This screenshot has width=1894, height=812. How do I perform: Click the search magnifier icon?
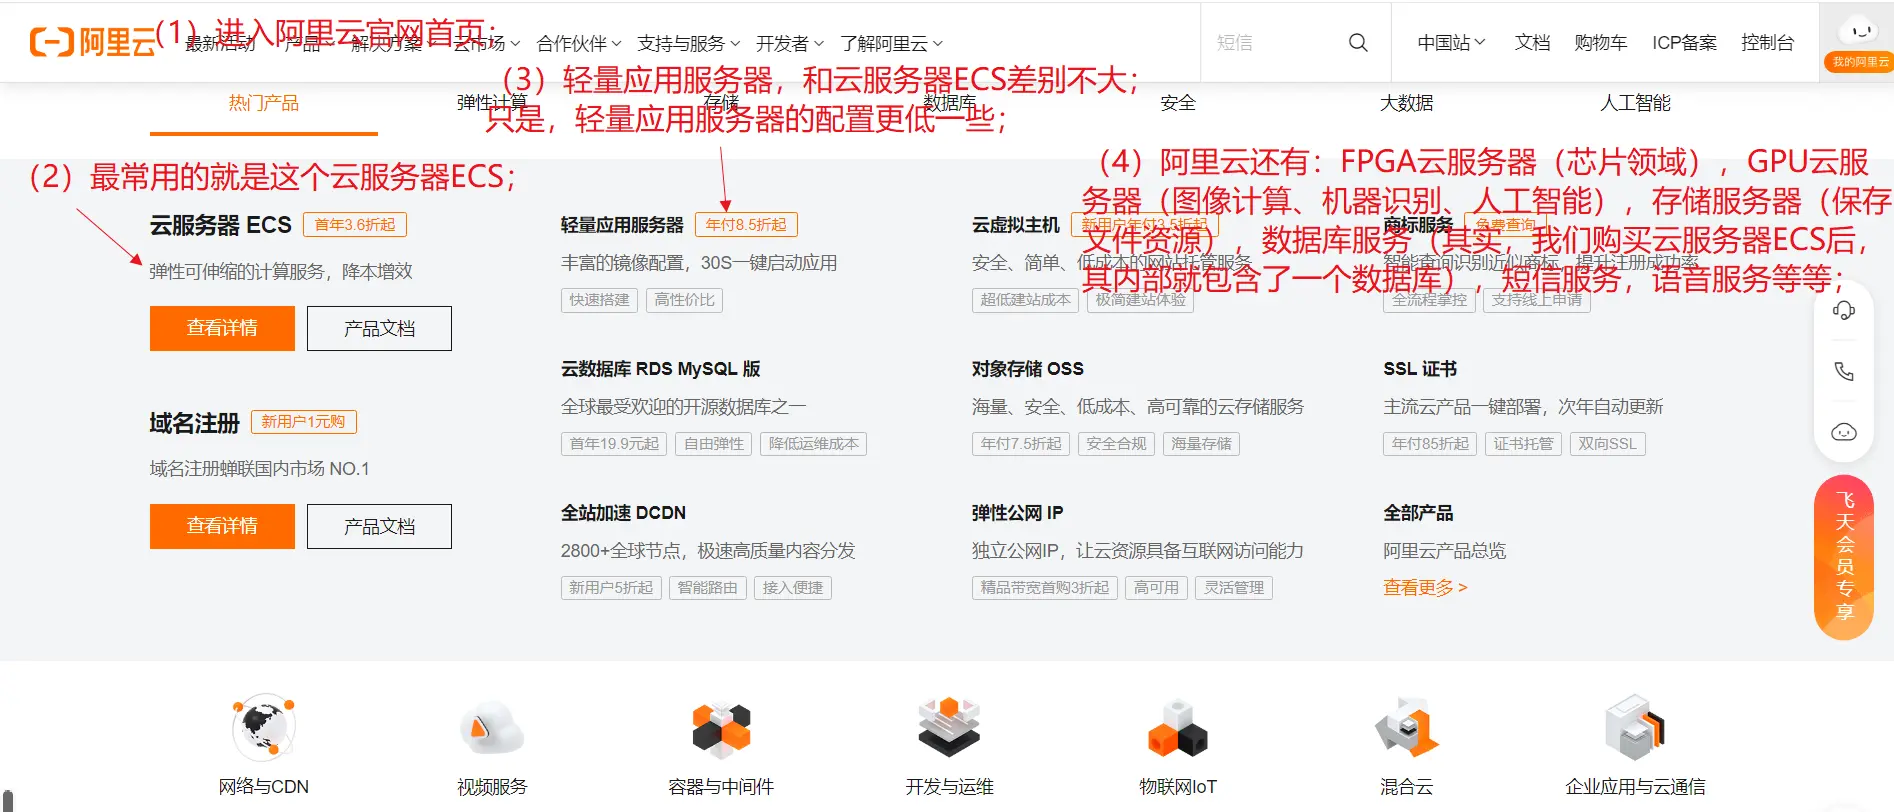click(1357, 43)
